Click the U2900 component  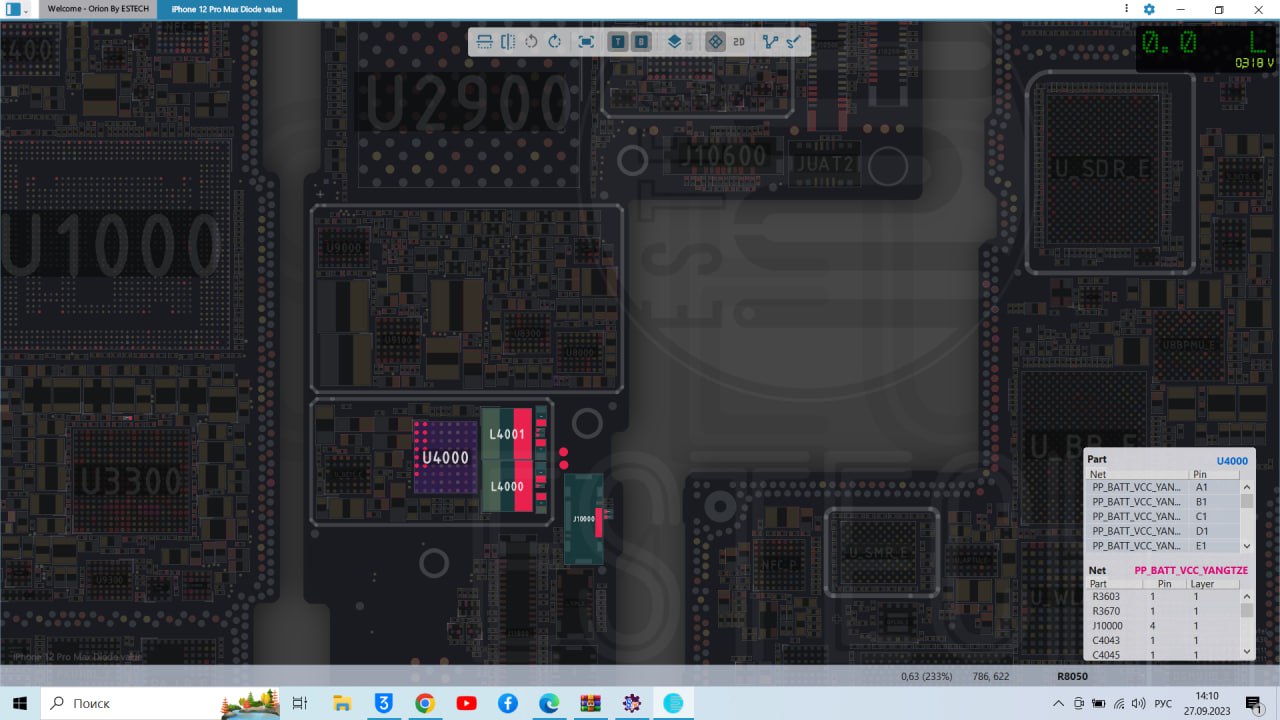467,103
